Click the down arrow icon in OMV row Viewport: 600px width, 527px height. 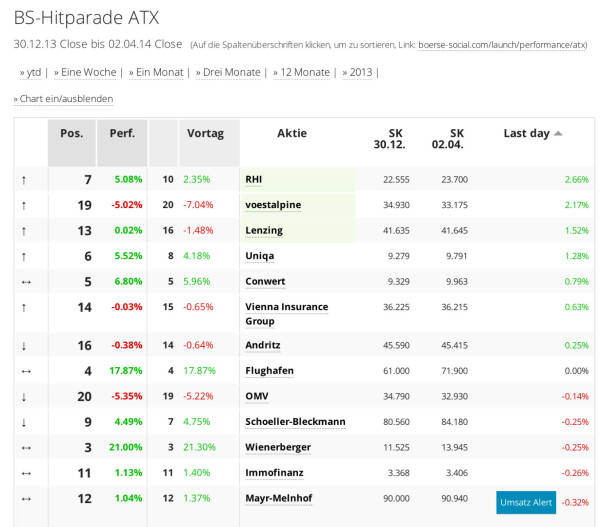[x=26, y=396]
